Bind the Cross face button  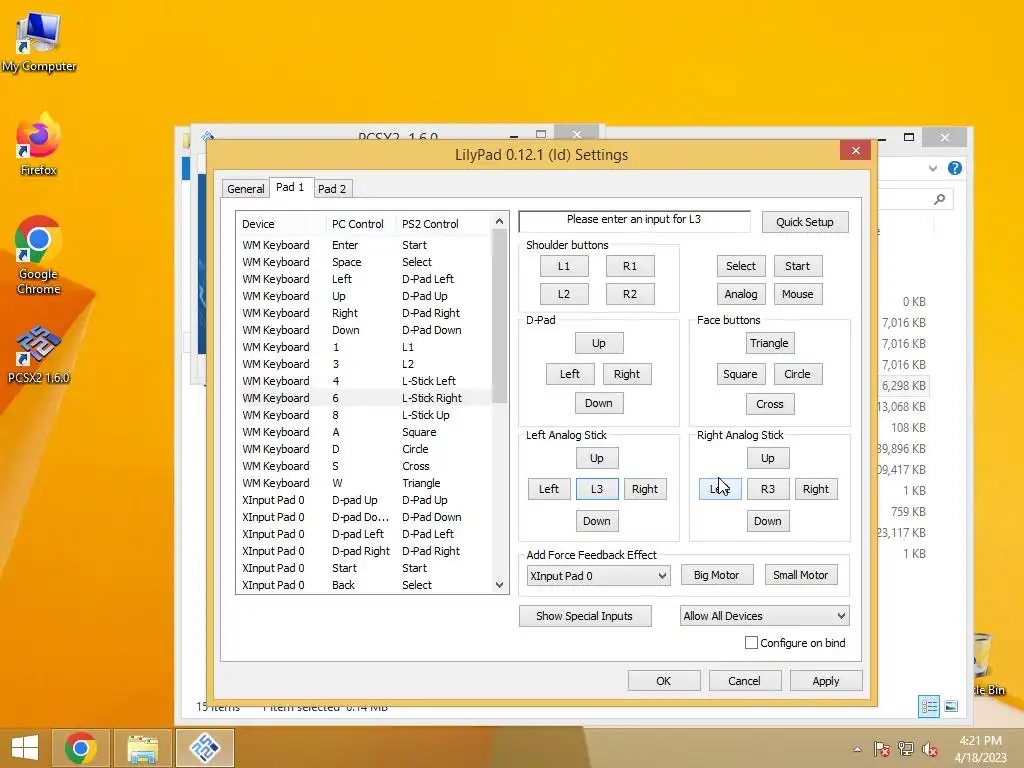coord(769,404)
